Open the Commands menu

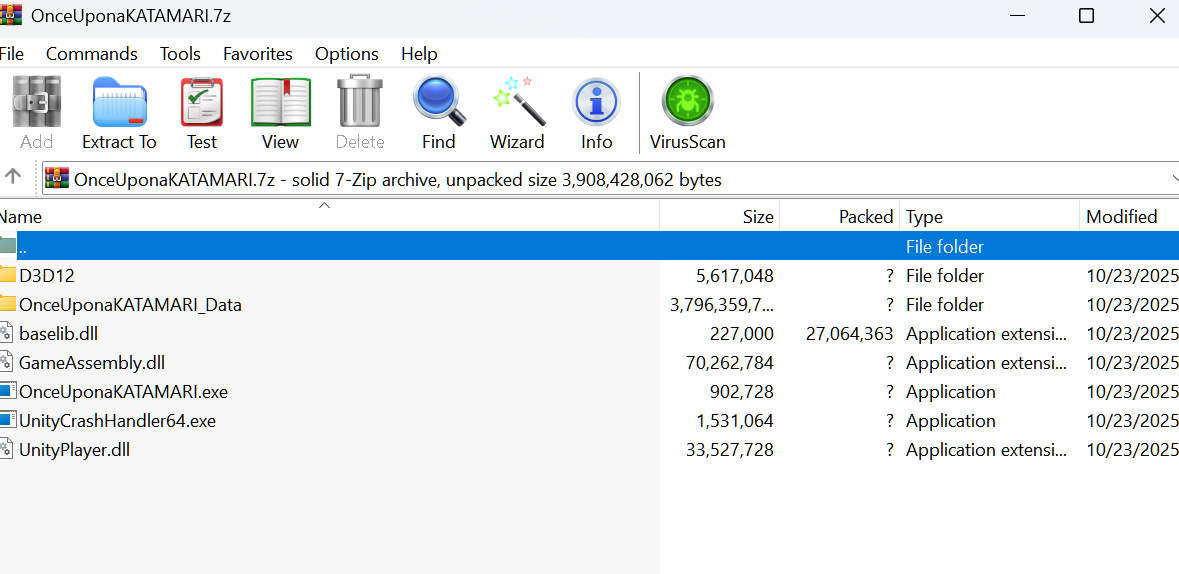point(92,54)
